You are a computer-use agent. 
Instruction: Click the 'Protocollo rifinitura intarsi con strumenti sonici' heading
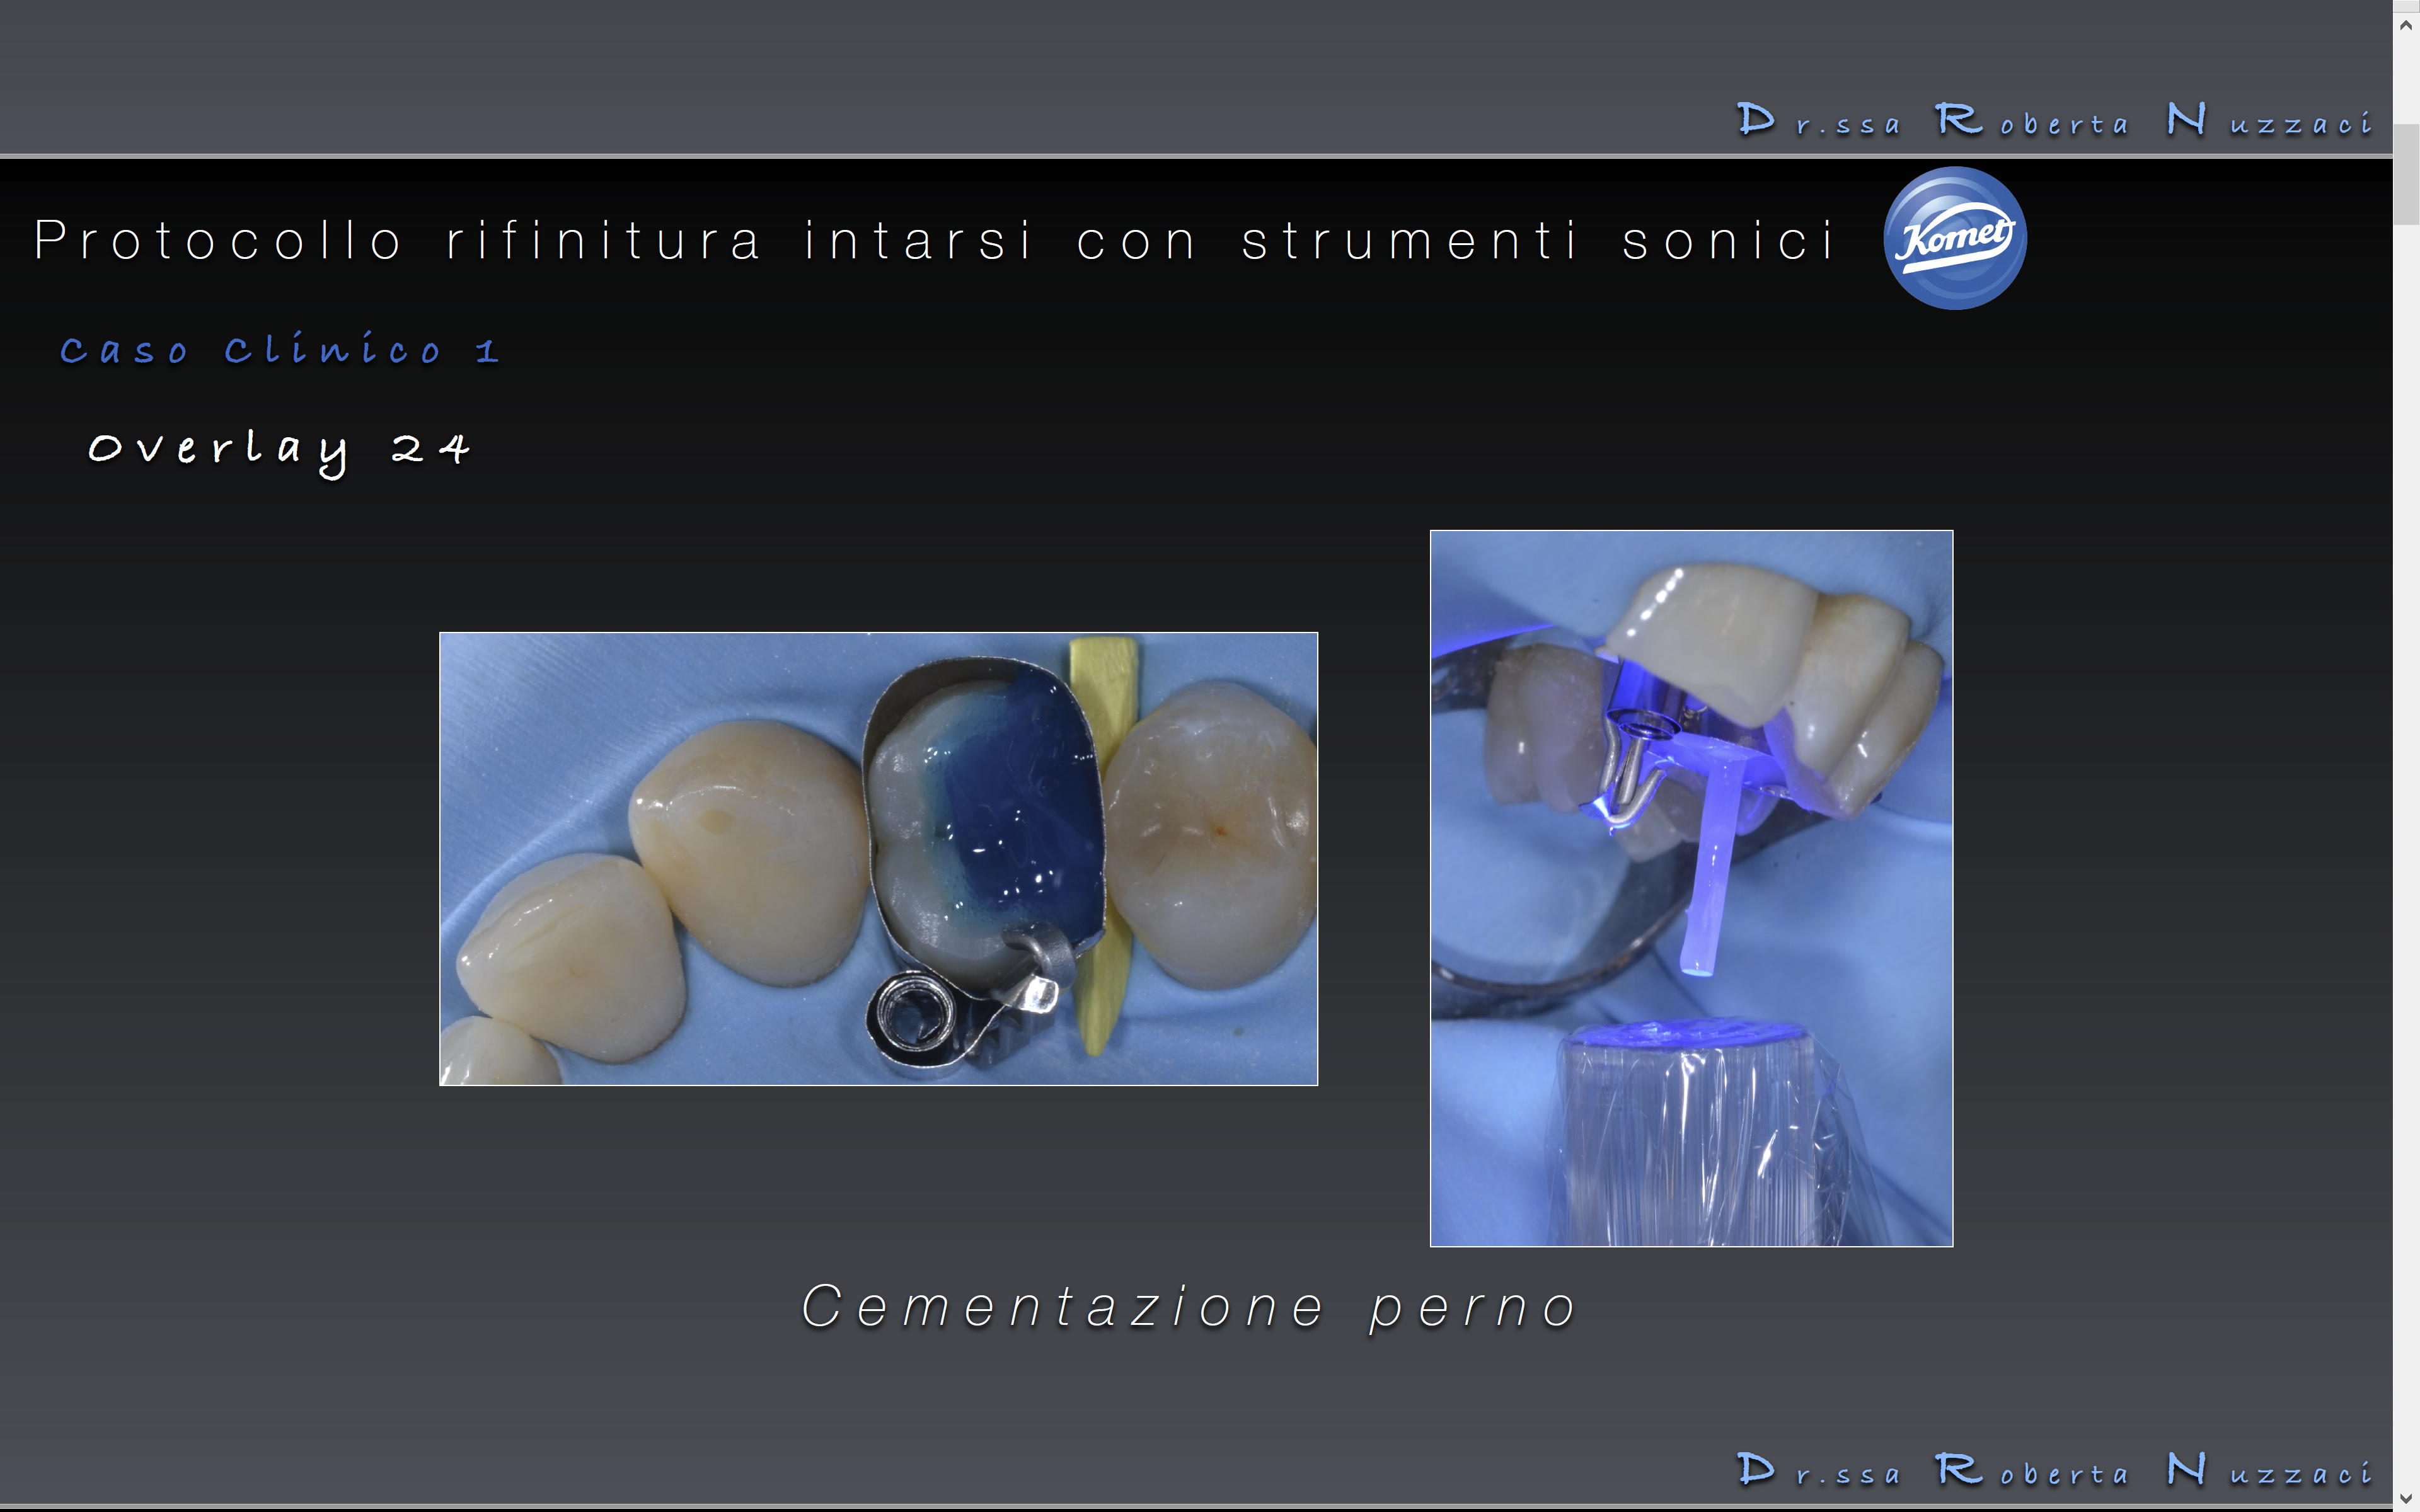pos(935,240)
